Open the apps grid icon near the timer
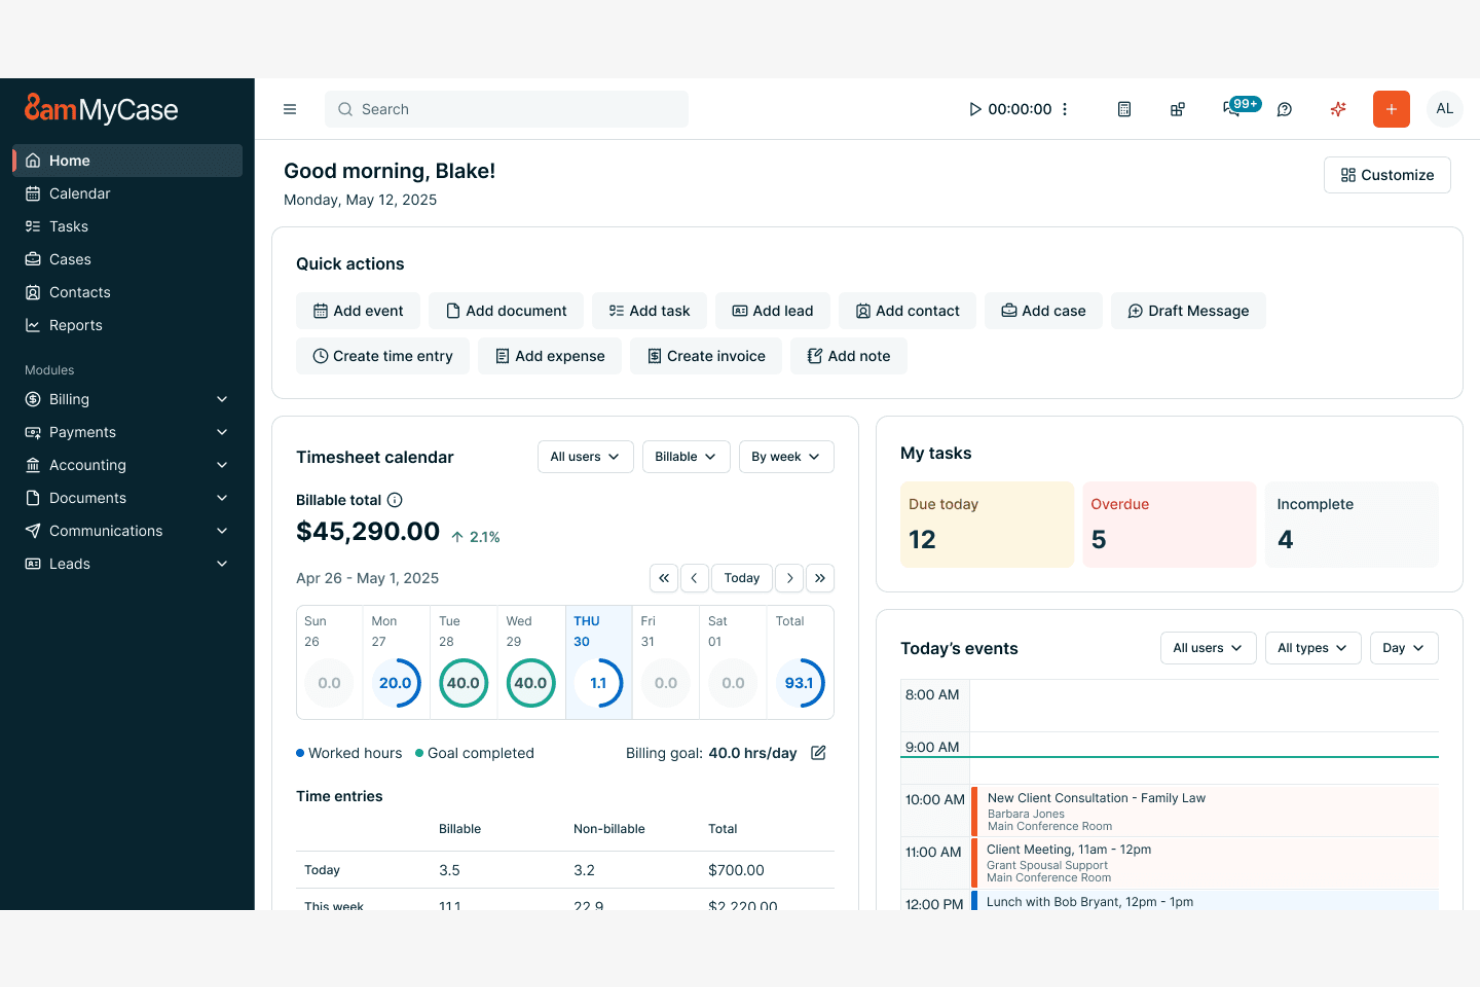This screenshot has width=1480, height=987. (1177, 109)
